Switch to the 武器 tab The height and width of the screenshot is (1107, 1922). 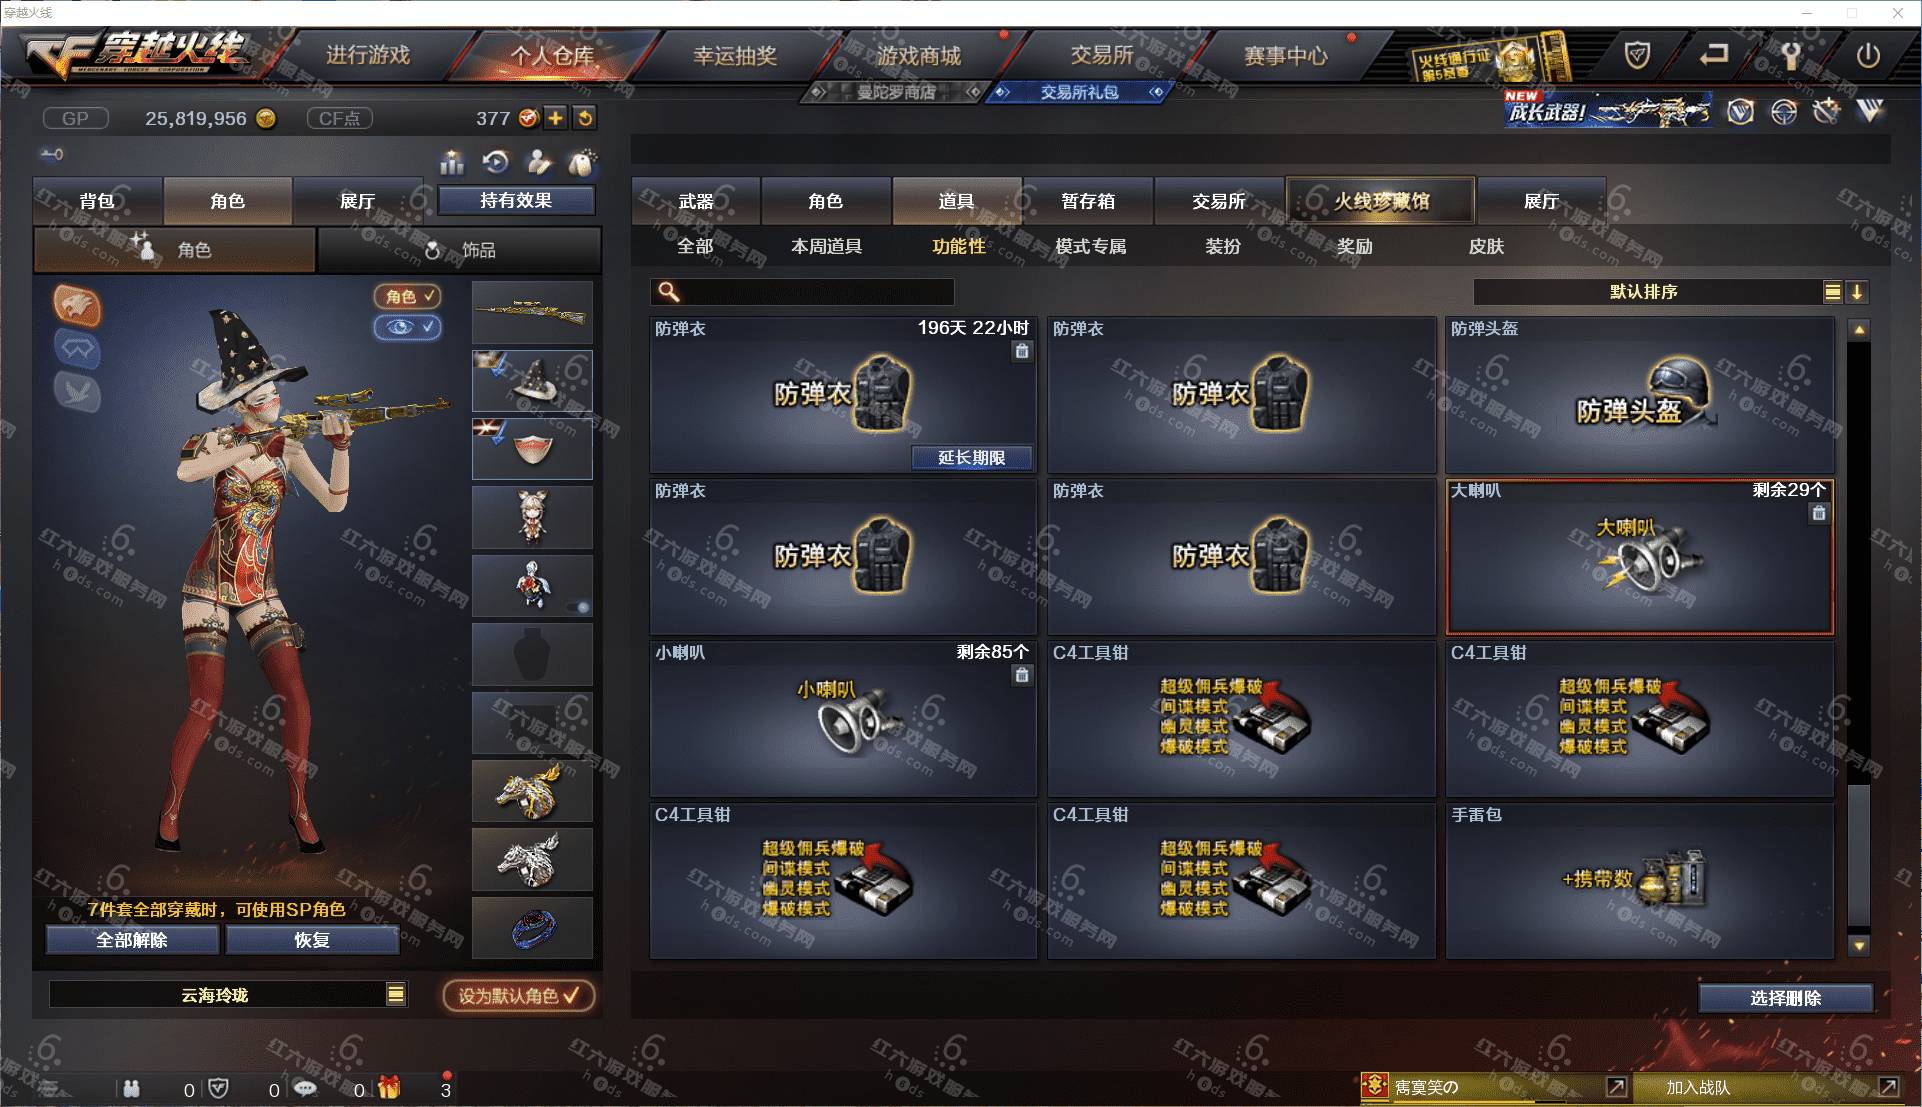click(696, 201)
